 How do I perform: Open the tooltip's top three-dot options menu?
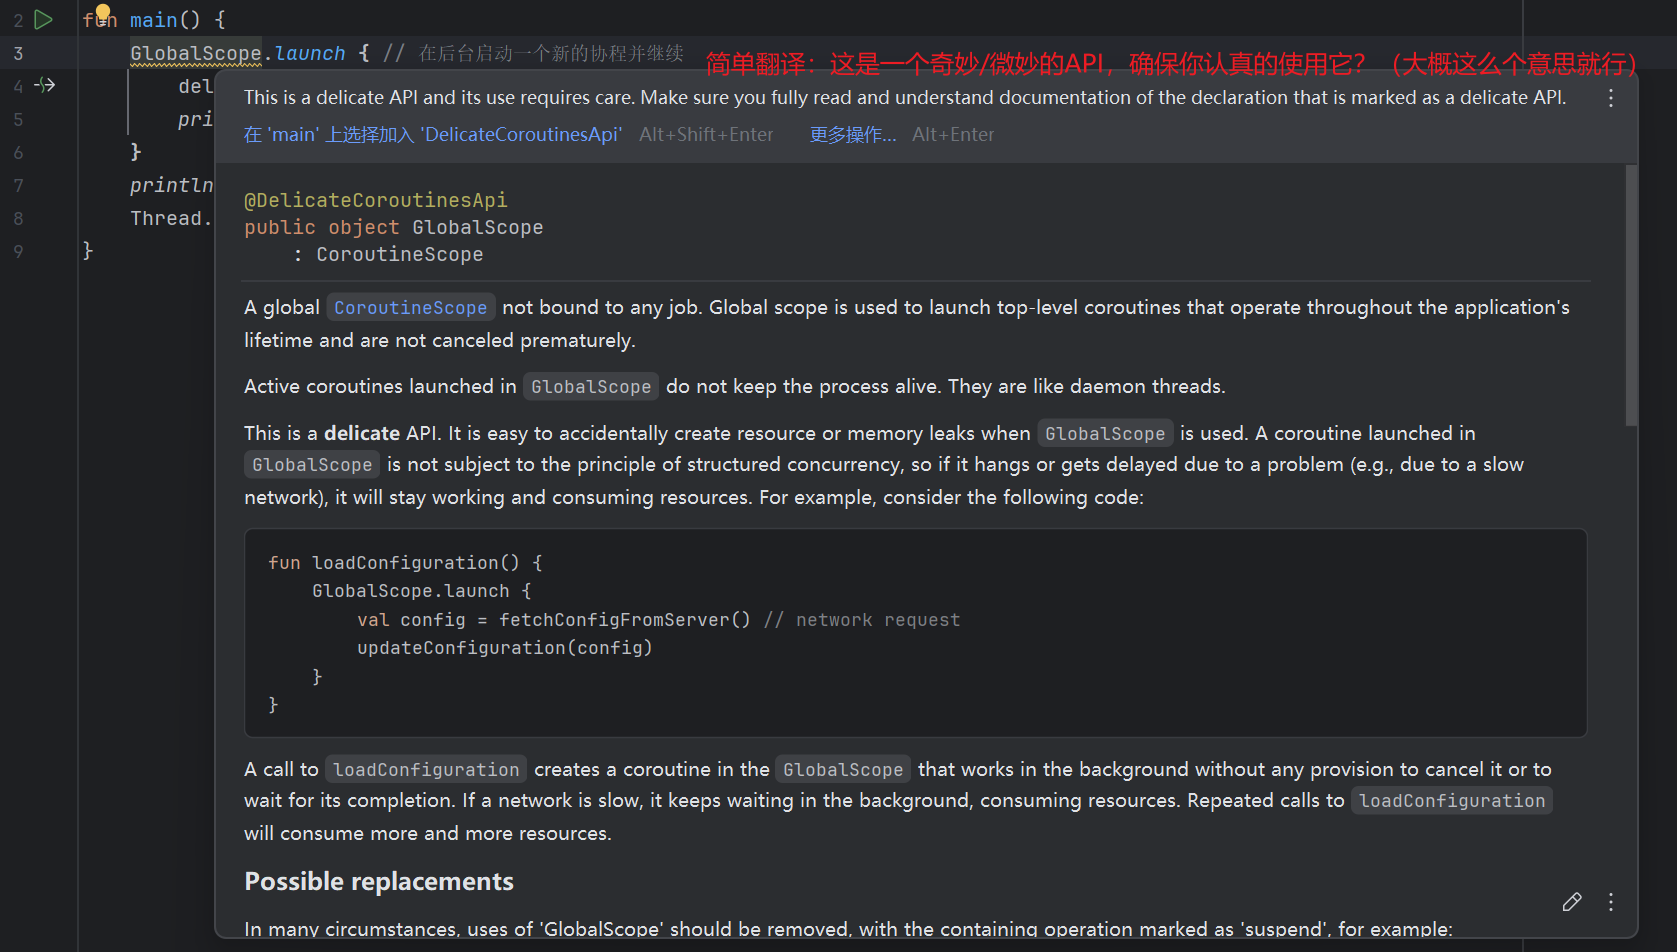pos(1610,98)
